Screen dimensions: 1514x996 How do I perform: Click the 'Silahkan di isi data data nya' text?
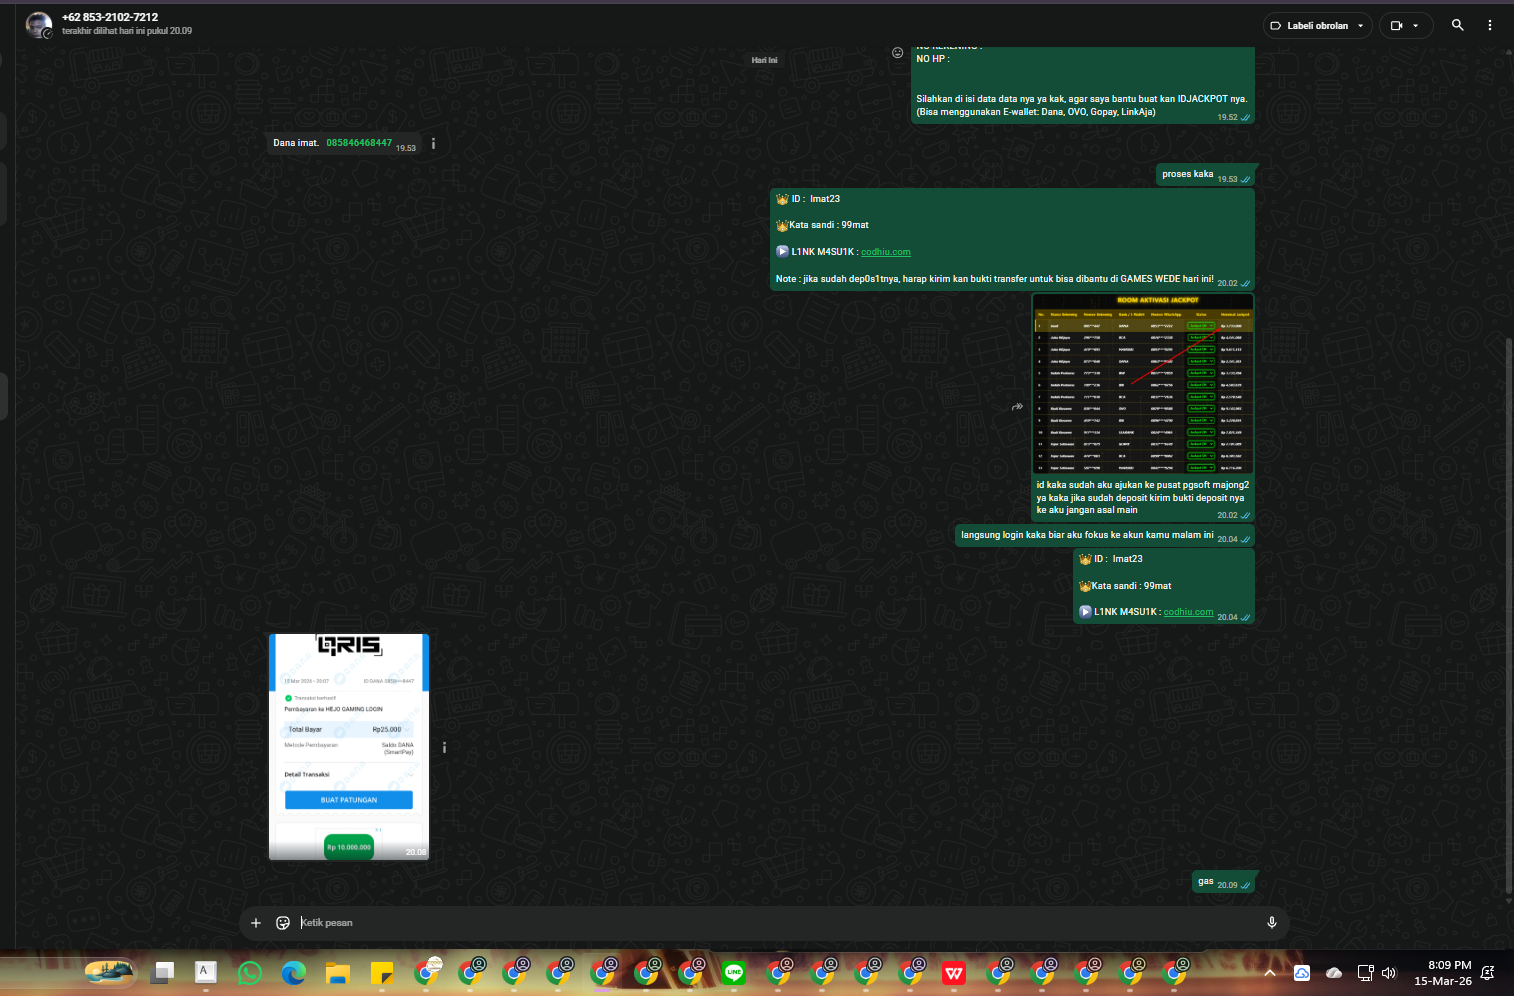click(x=1081, y=105)
